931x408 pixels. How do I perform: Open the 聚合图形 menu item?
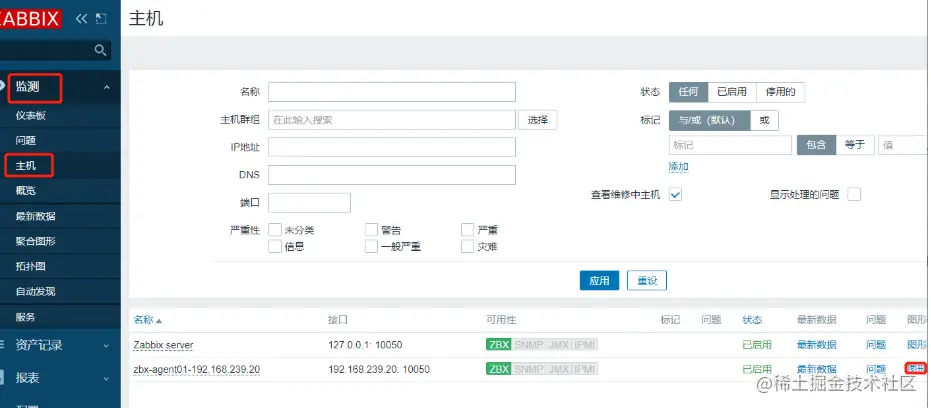[x=36, y=241]
